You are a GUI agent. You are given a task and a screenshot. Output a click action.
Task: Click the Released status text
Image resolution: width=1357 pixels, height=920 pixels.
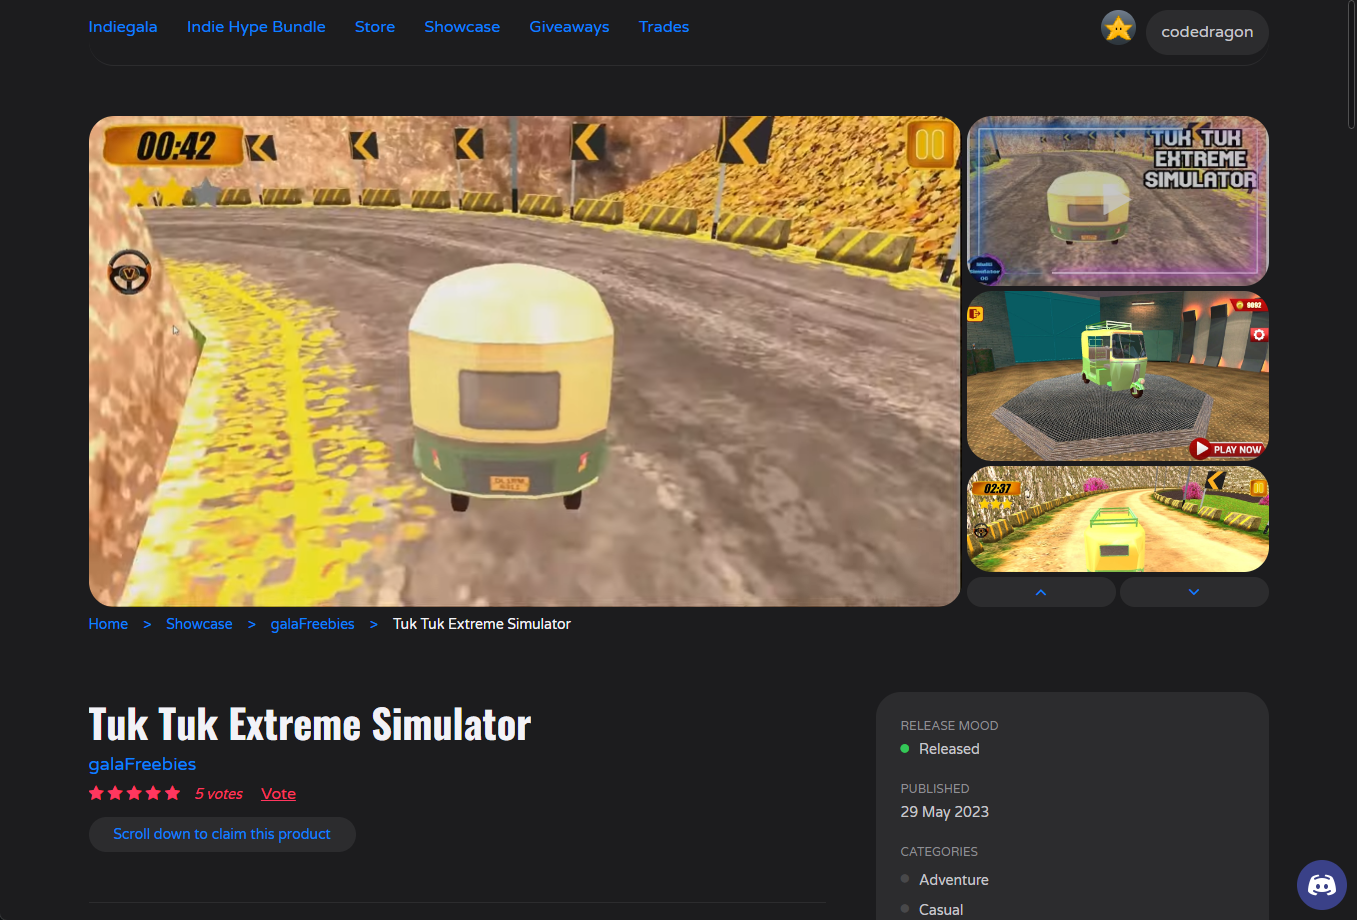point(949,749)
